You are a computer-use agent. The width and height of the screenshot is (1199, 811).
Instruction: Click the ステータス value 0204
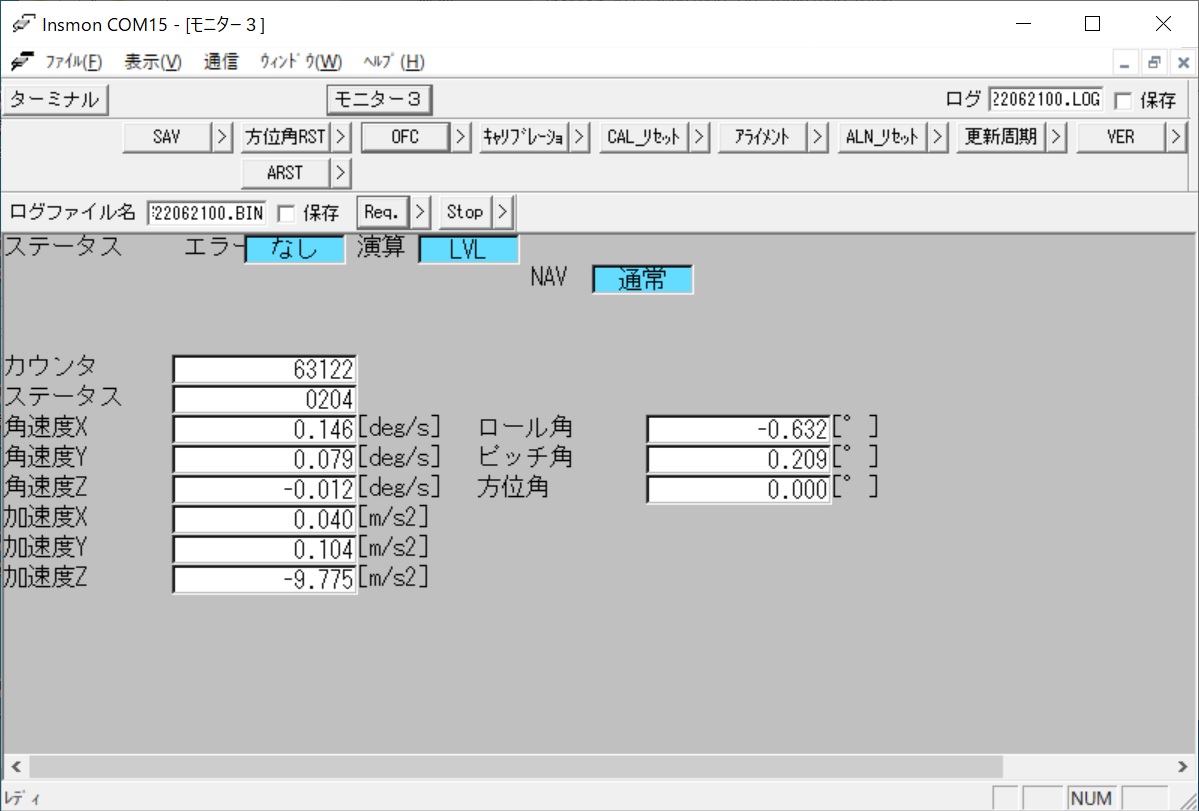265,400
